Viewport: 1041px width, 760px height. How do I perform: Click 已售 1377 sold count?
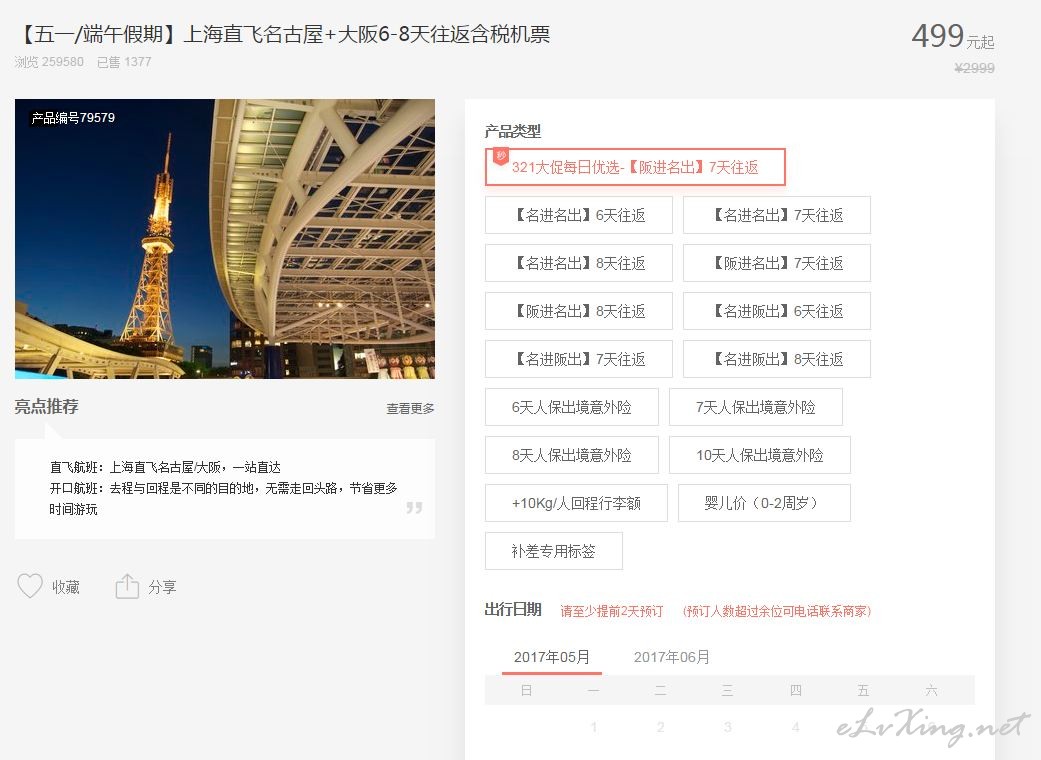pos(124,62)
